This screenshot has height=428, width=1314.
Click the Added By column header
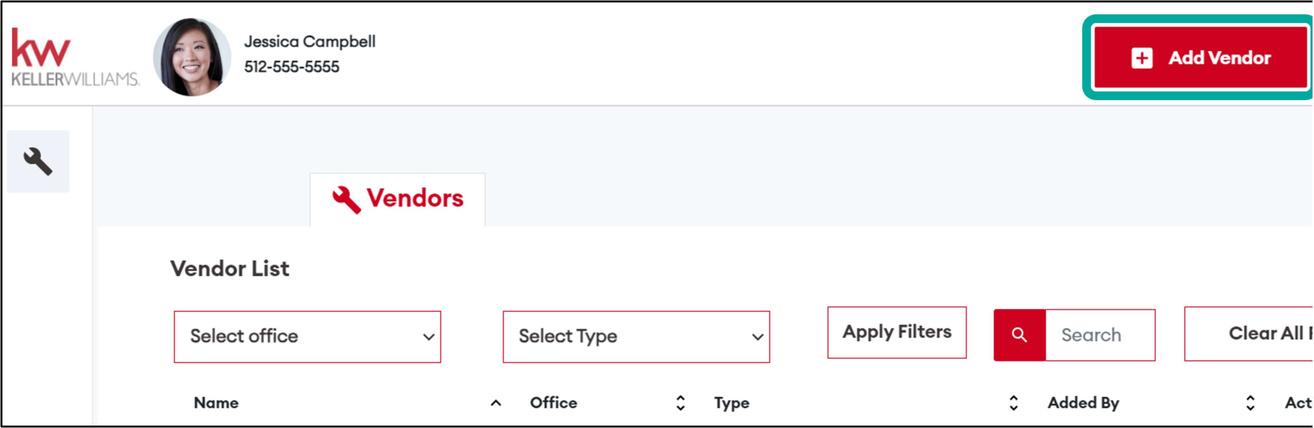(1083, 403)
